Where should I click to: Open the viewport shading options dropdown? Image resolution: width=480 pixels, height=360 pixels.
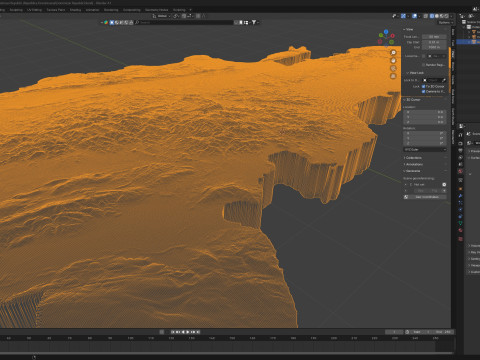click(x=451, y=16)
